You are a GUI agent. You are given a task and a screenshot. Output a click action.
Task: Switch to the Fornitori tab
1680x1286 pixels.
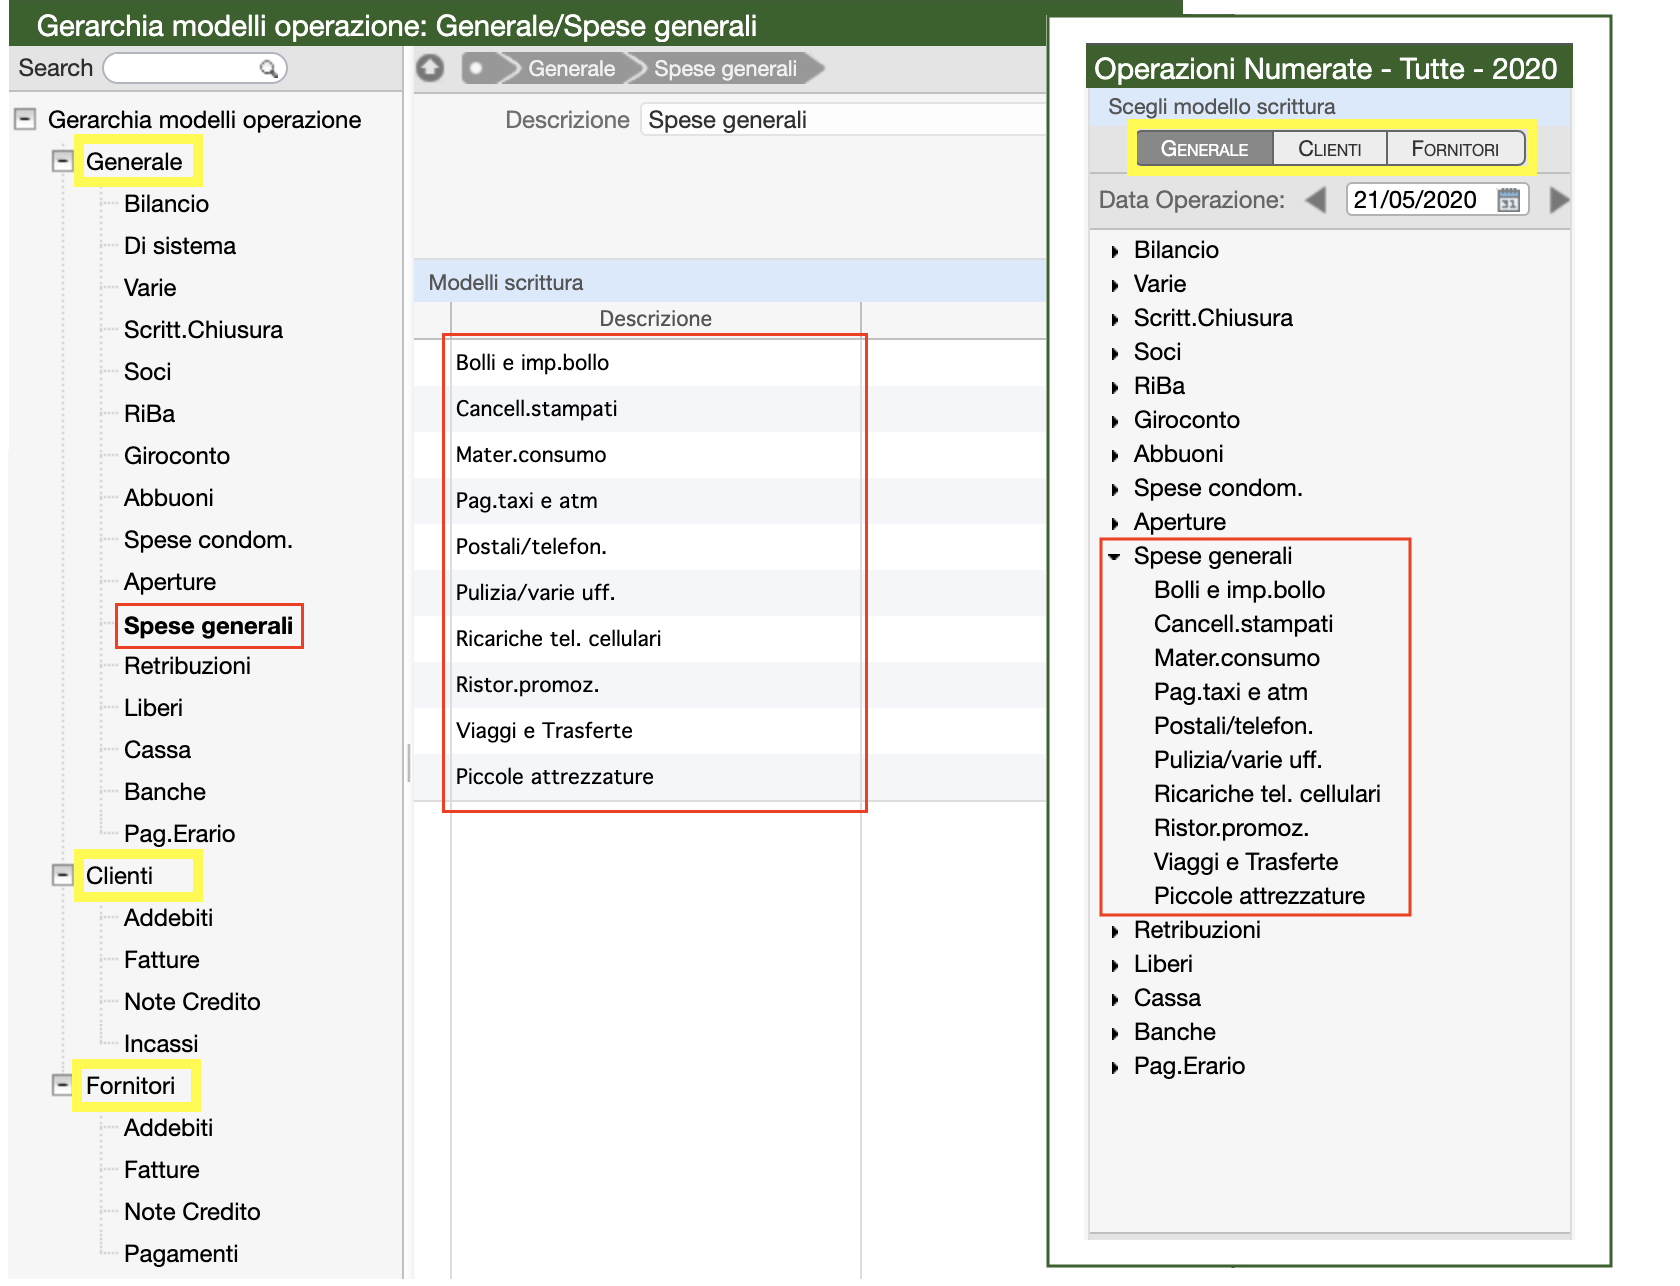pos(1455,149)
